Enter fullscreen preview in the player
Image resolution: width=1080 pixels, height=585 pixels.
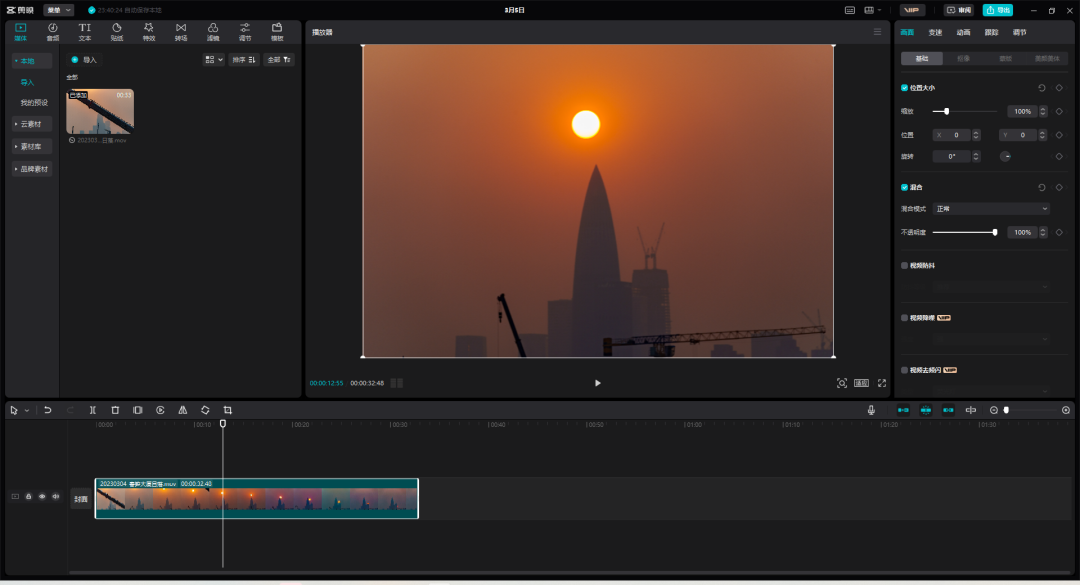882,383
